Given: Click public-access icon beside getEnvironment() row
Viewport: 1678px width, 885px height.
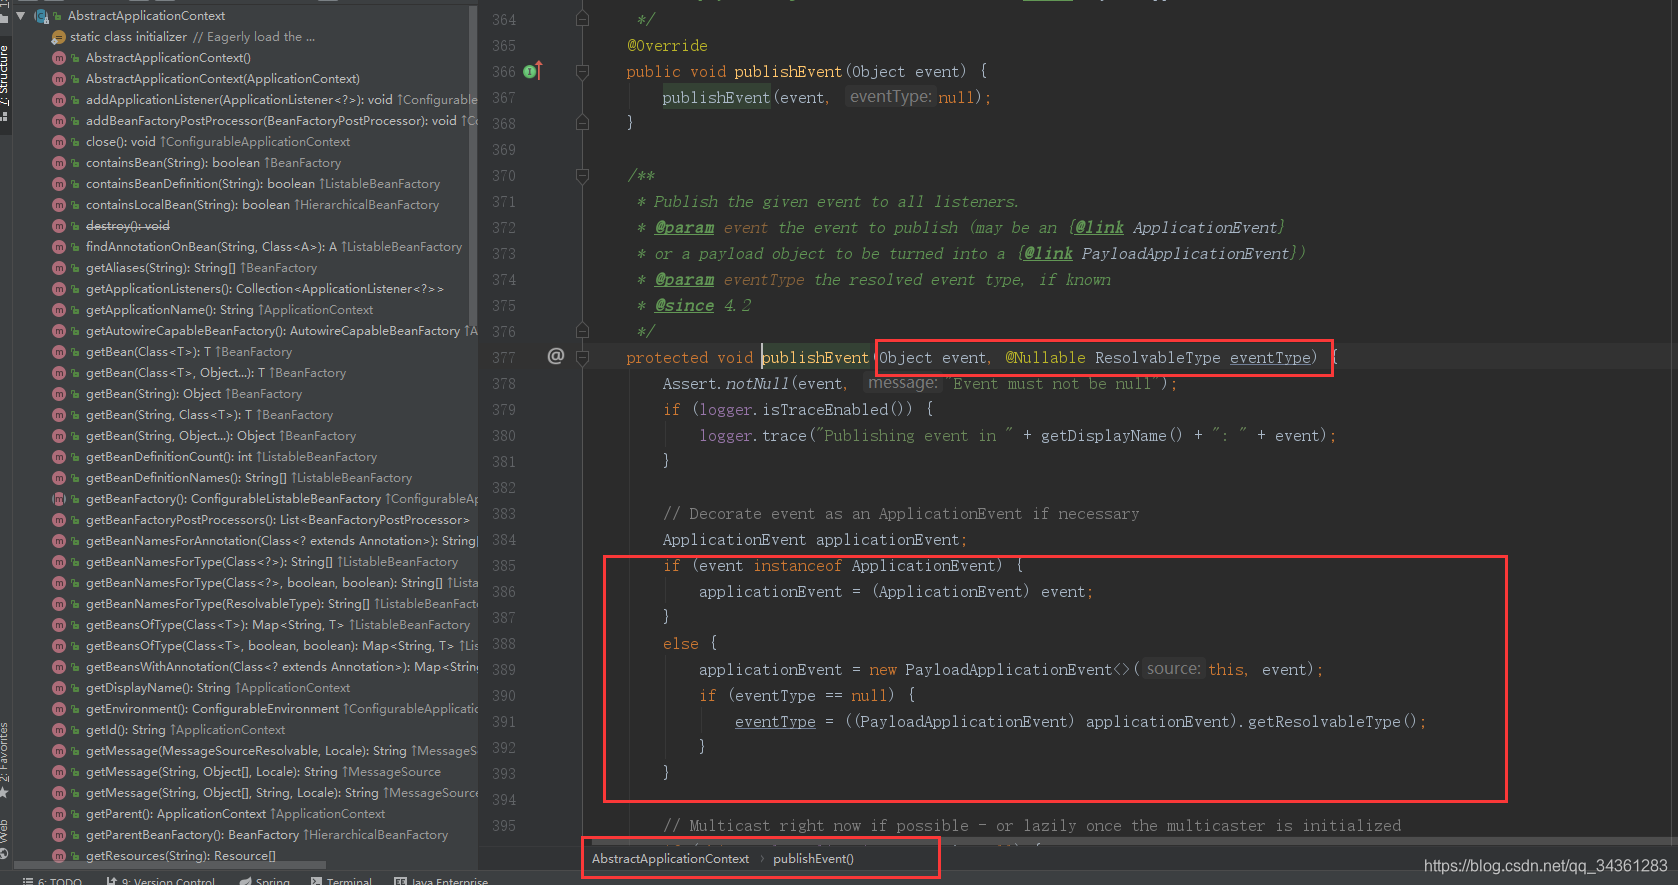Looking at the screenshot, I should tap(75, 709).
